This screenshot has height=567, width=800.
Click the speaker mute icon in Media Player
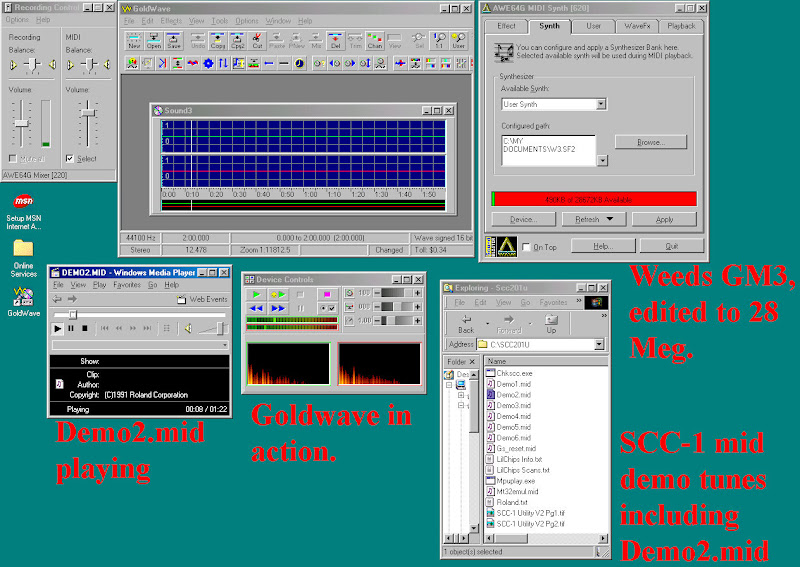coord(188,329)
